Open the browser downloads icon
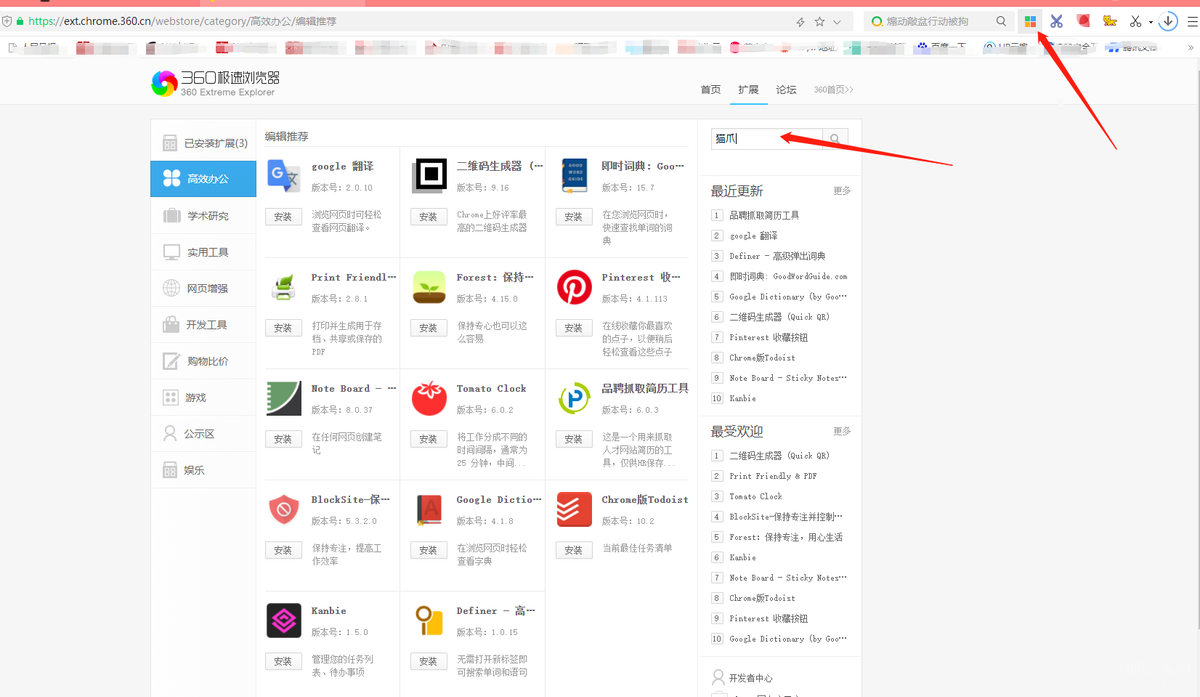This screenshot has height=697, width=1200. (1168, 21)
